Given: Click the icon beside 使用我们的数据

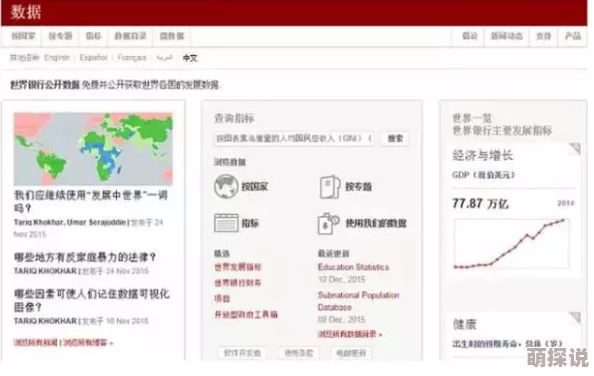Looking at the screenshot, I should 328,223.
